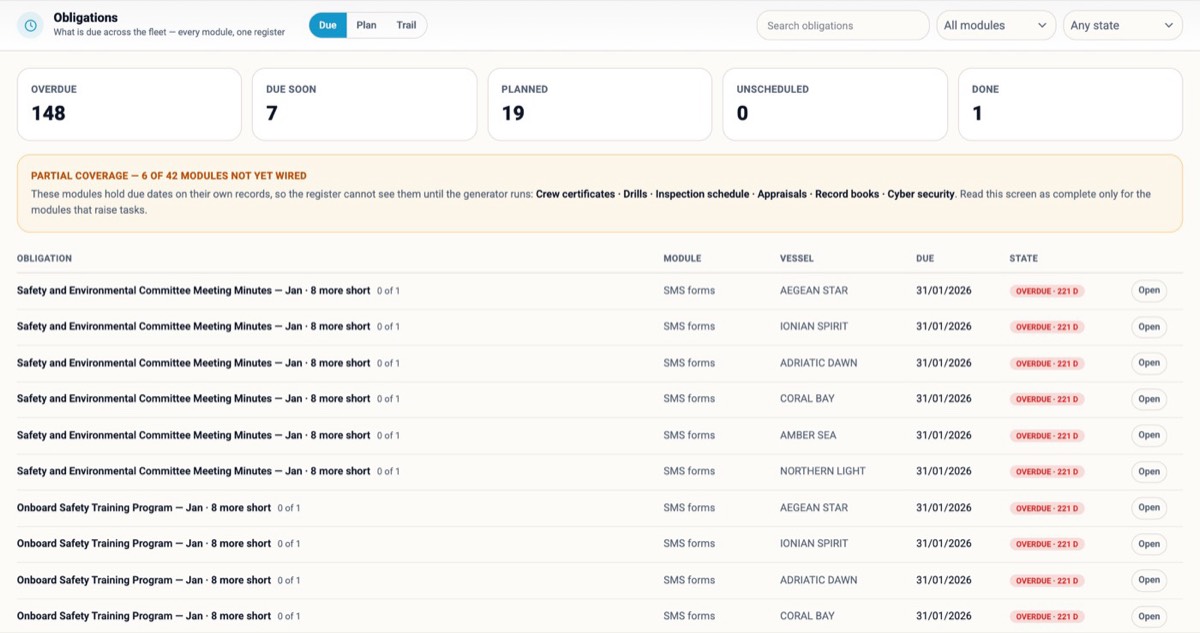Viewport: 1200px width, 633px height.
Task: Click the AEGEAN STAR vessel in Committee Minutes row
Action: [814, 291]
